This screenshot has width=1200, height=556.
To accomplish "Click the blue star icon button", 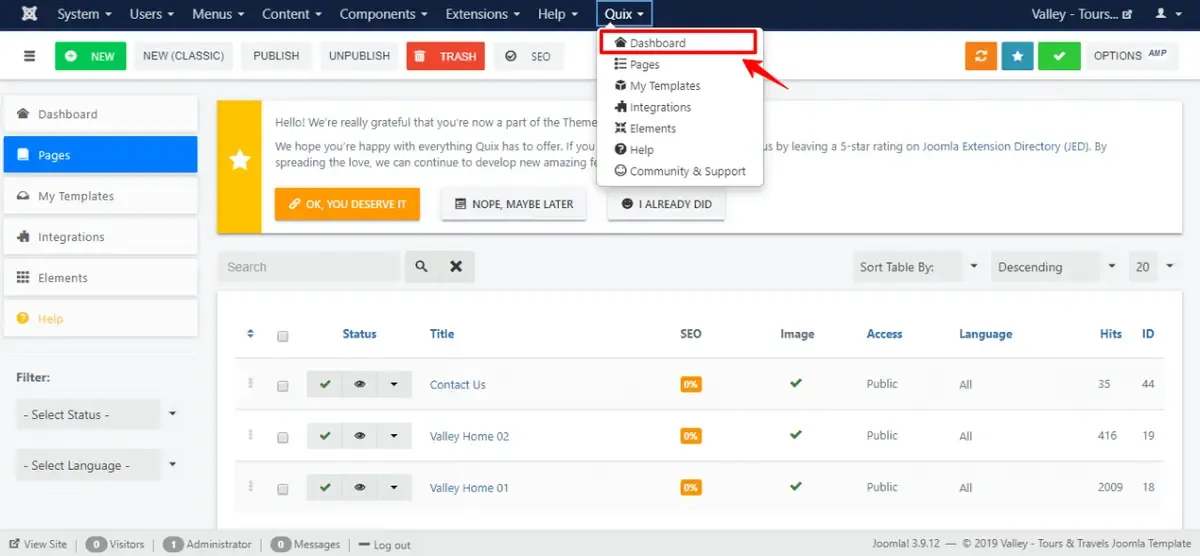I will coord(1017,56).
